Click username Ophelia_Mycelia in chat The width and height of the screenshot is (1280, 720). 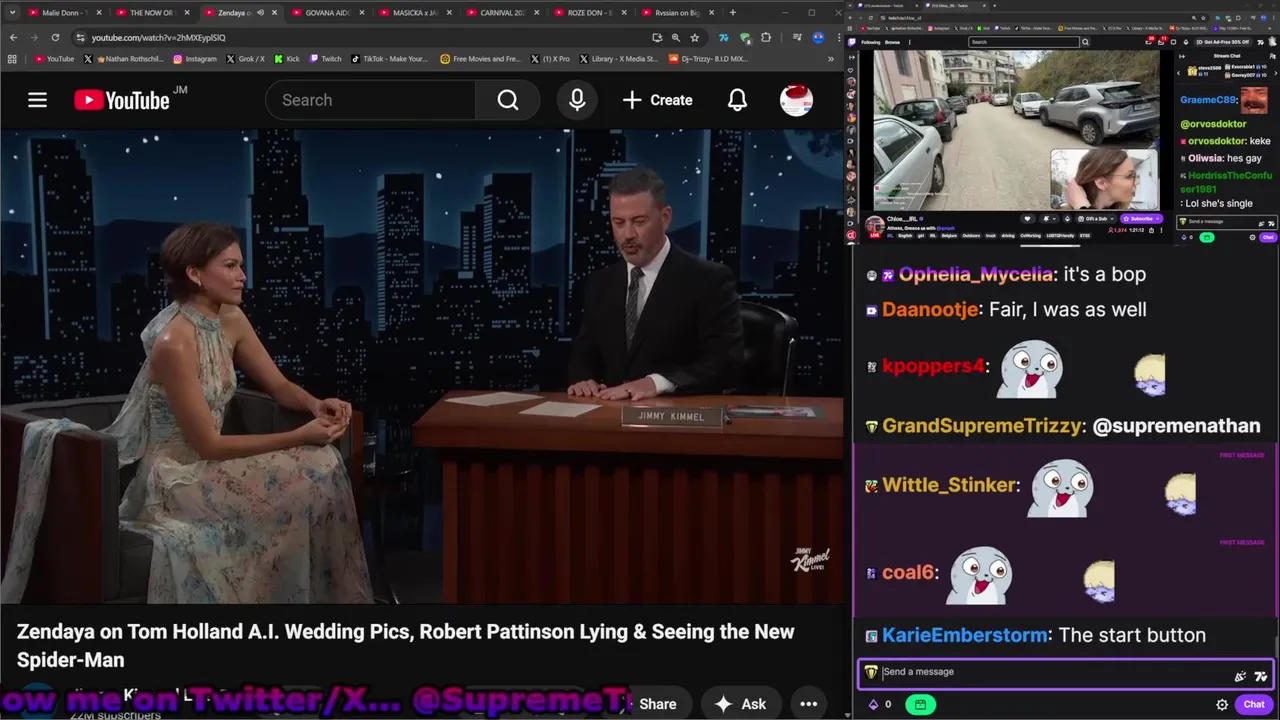click(x=975, y=274)
